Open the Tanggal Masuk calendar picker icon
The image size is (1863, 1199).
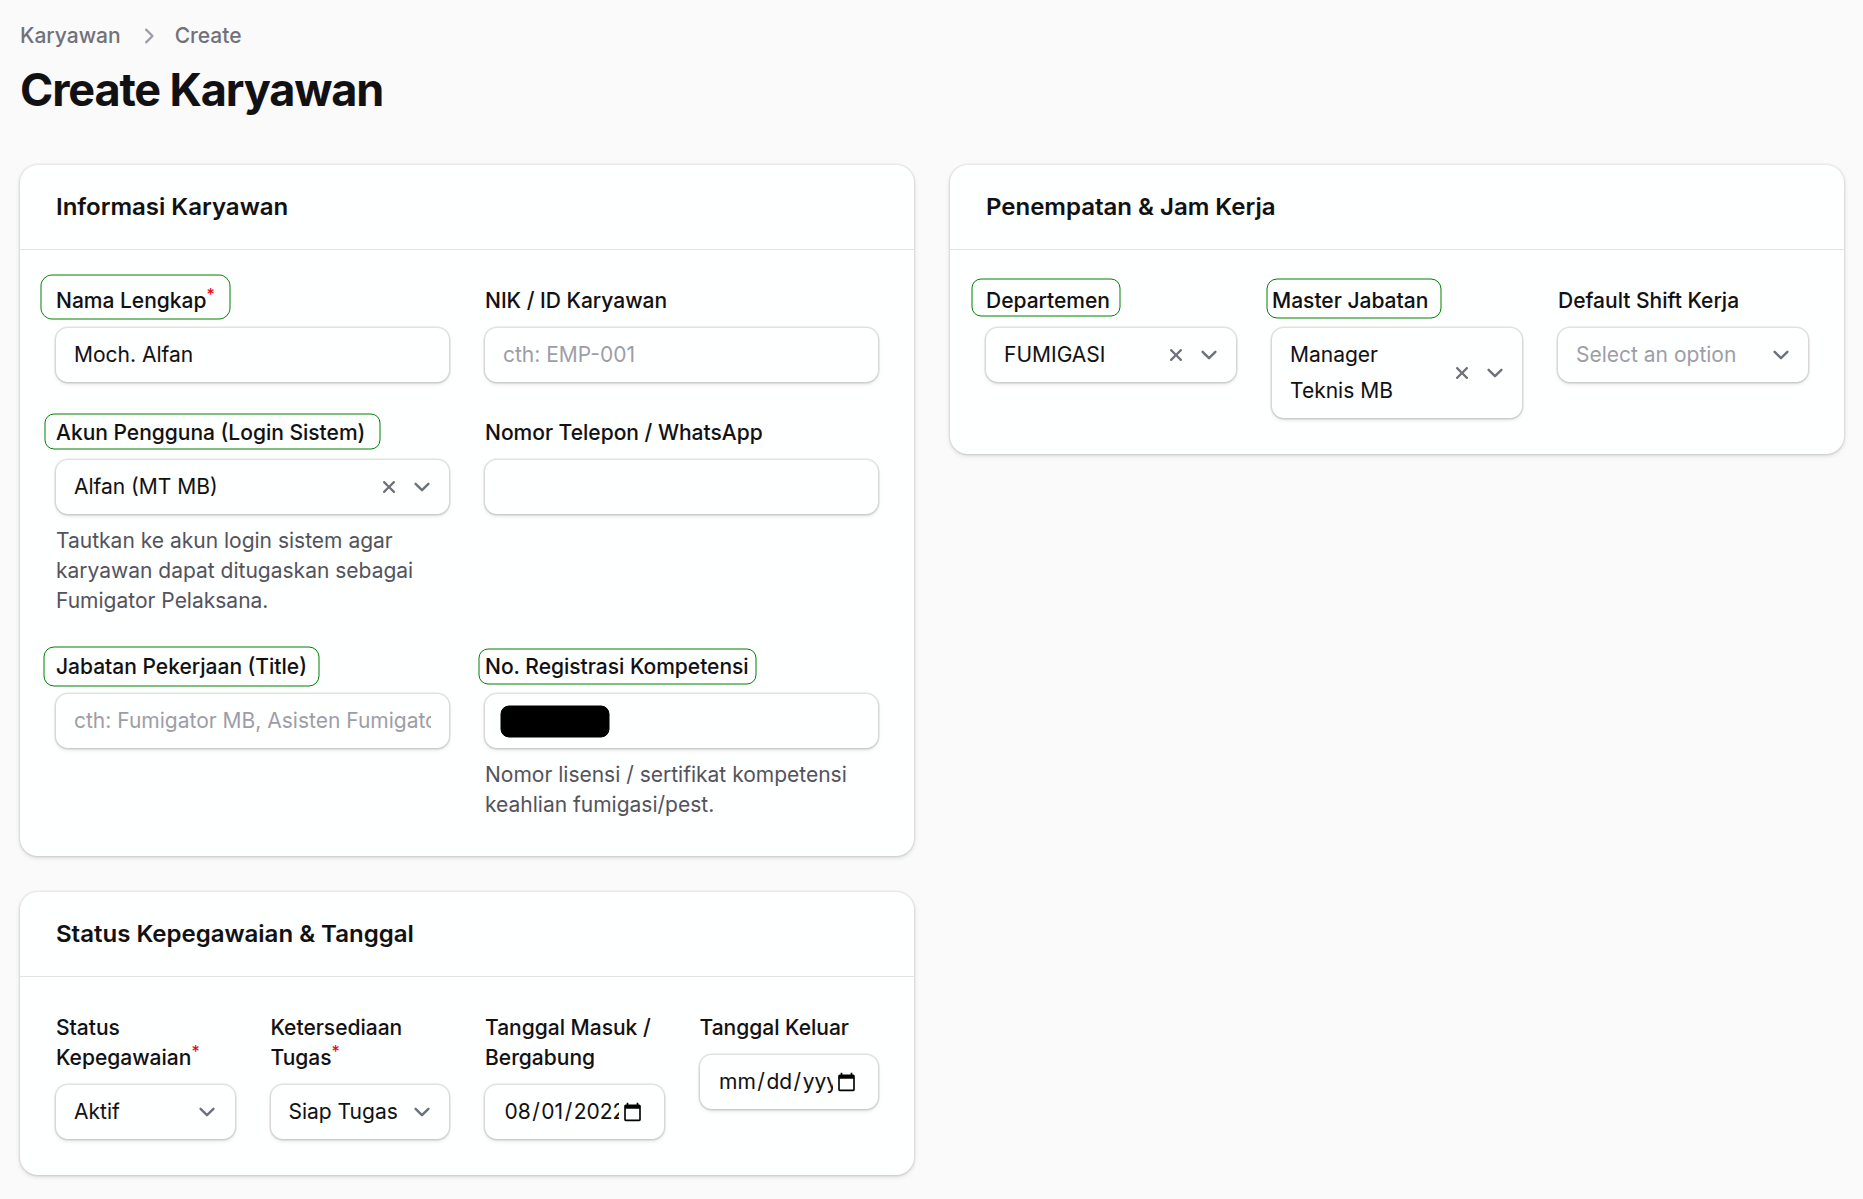point(633,1112)
